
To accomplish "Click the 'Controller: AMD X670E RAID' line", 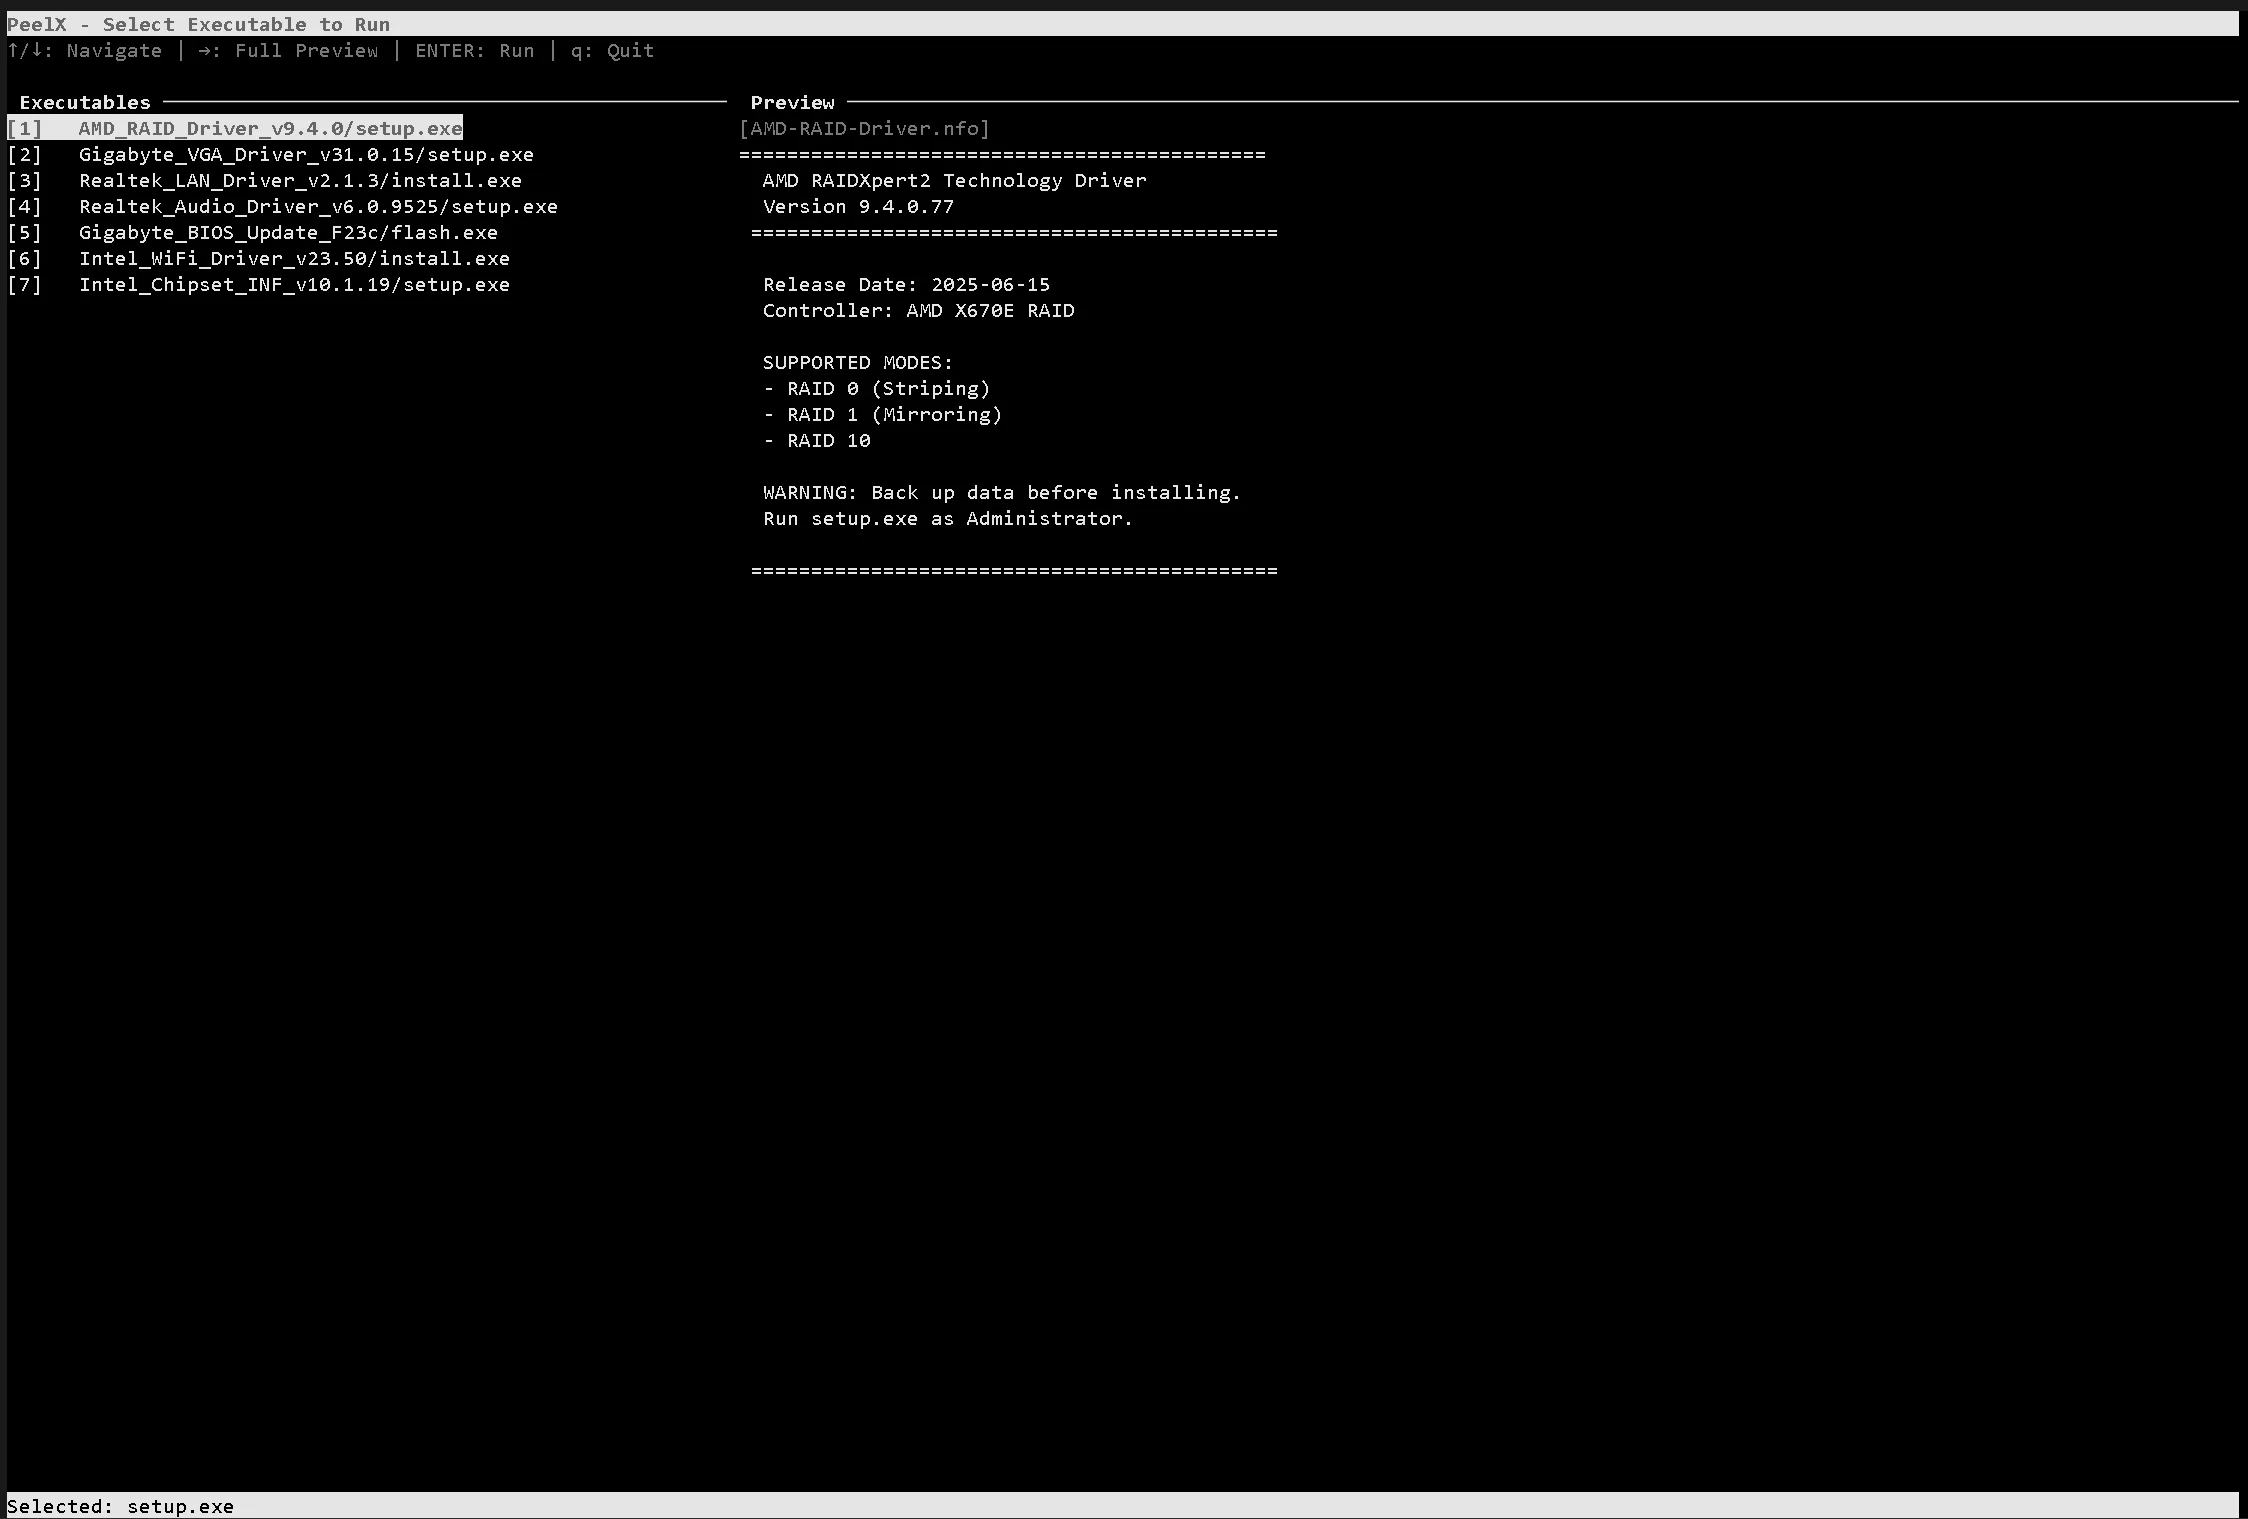I will tap(918, 310).
